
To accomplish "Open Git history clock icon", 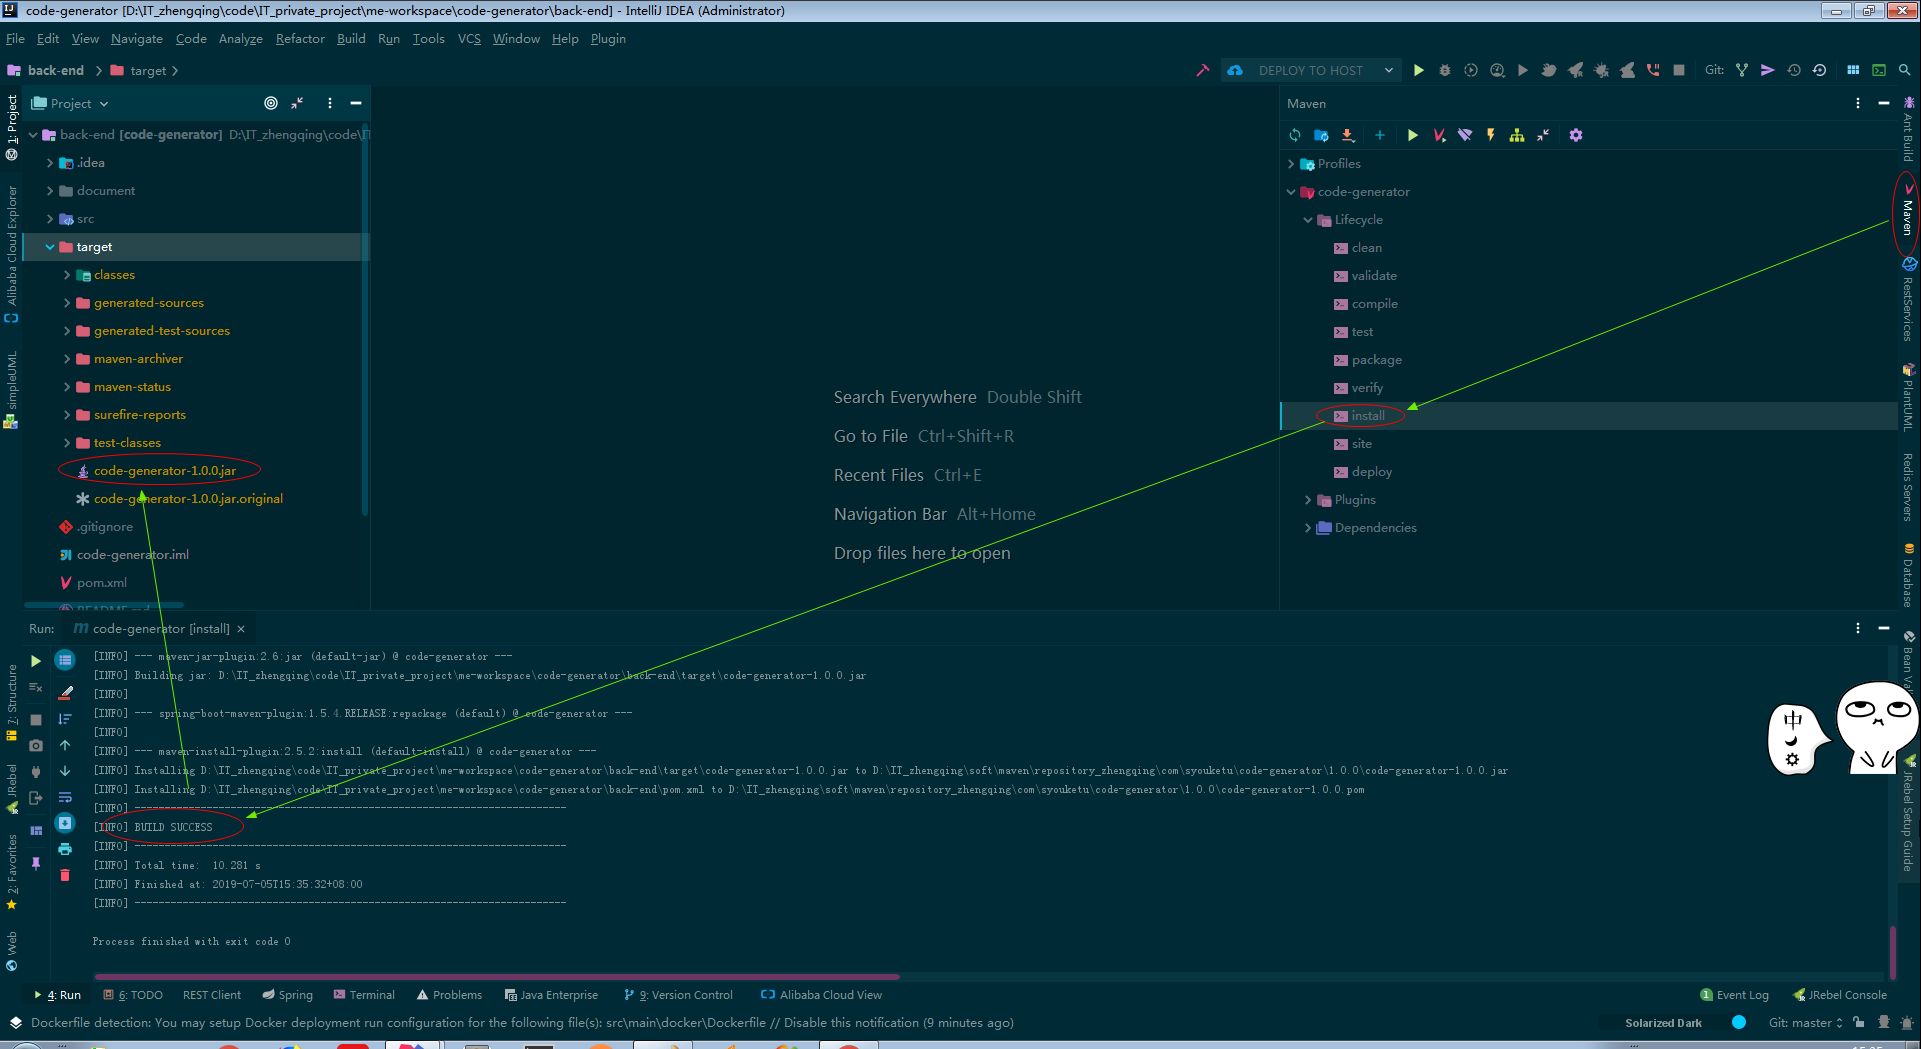I will [x=1794, y=70].
